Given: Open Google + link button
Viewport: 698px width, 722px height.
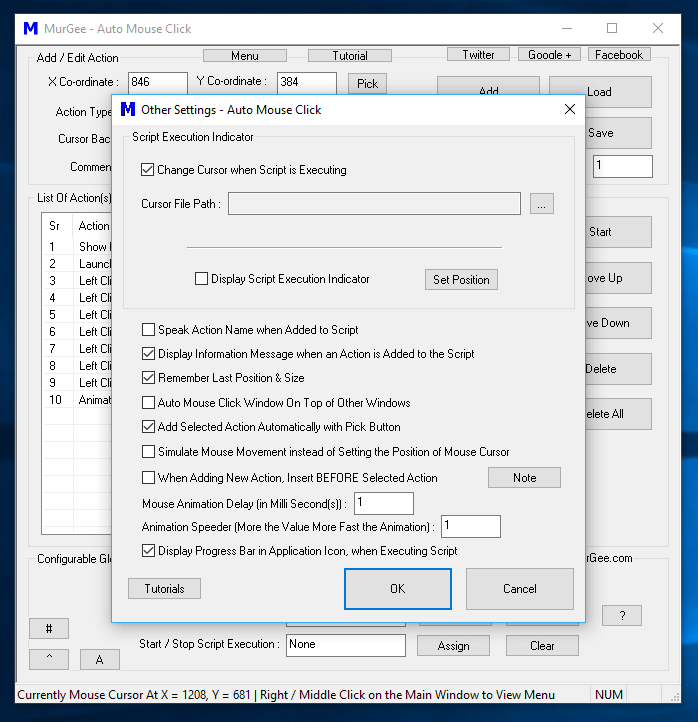Looking at the screenshot, I should pyautogui.click(x=549, y=54).
